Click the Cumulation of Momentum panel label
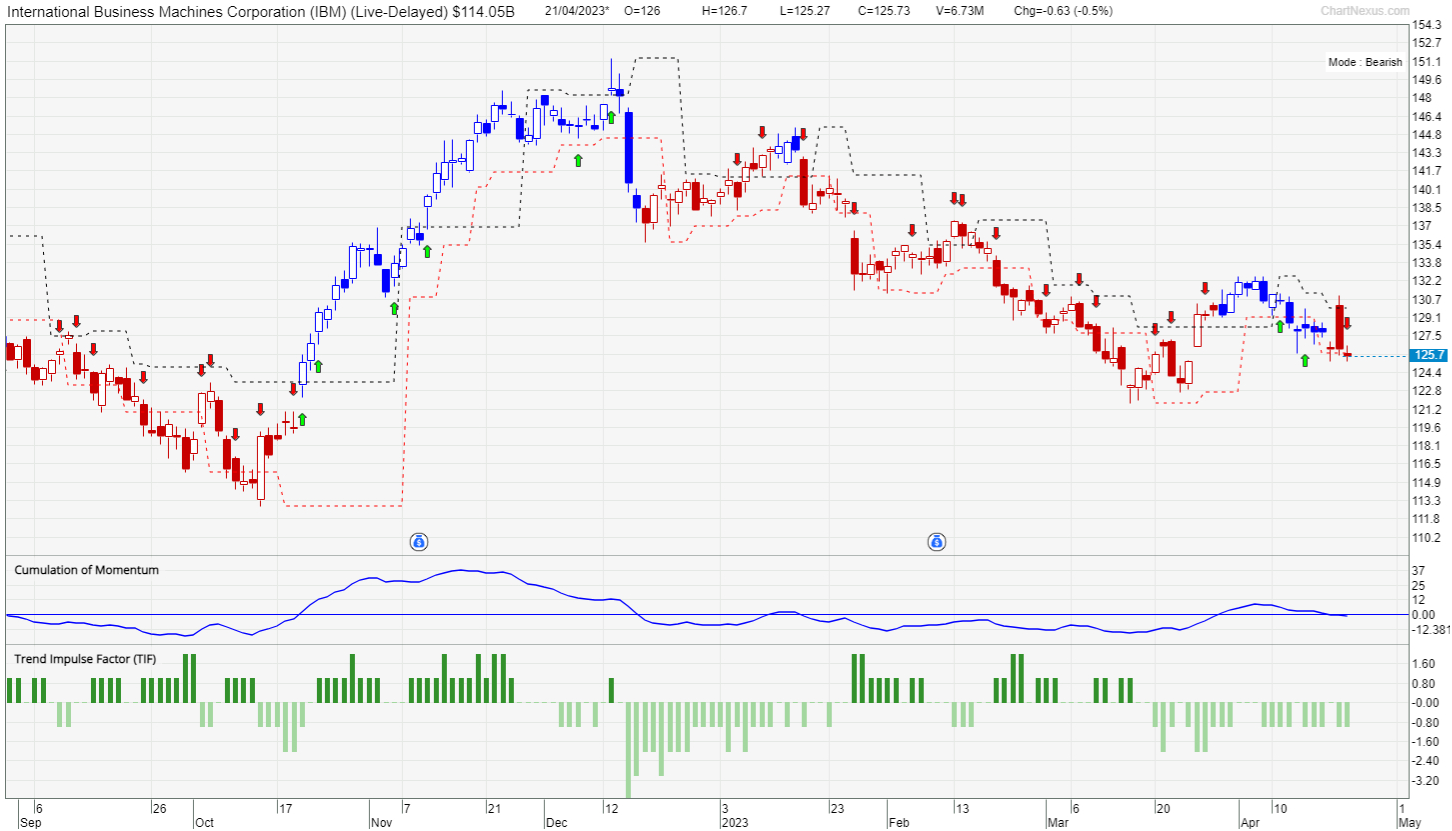 [86, 570]
